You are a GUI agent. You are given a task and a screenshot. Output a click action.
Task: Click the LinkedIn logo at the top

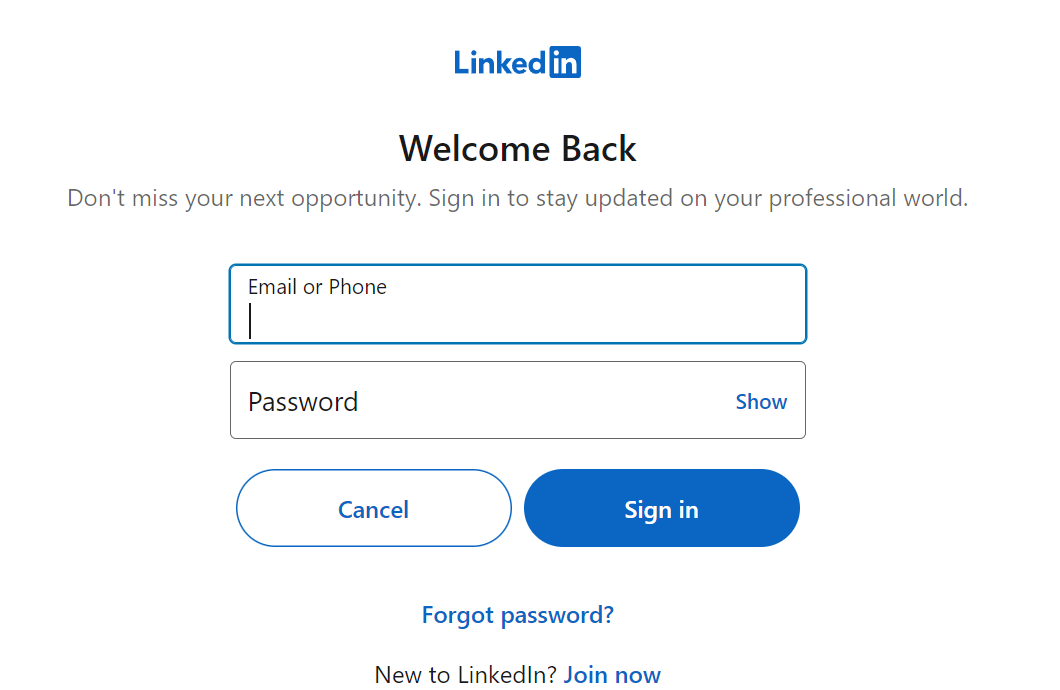pyautogui.click(x=517, y=62)
